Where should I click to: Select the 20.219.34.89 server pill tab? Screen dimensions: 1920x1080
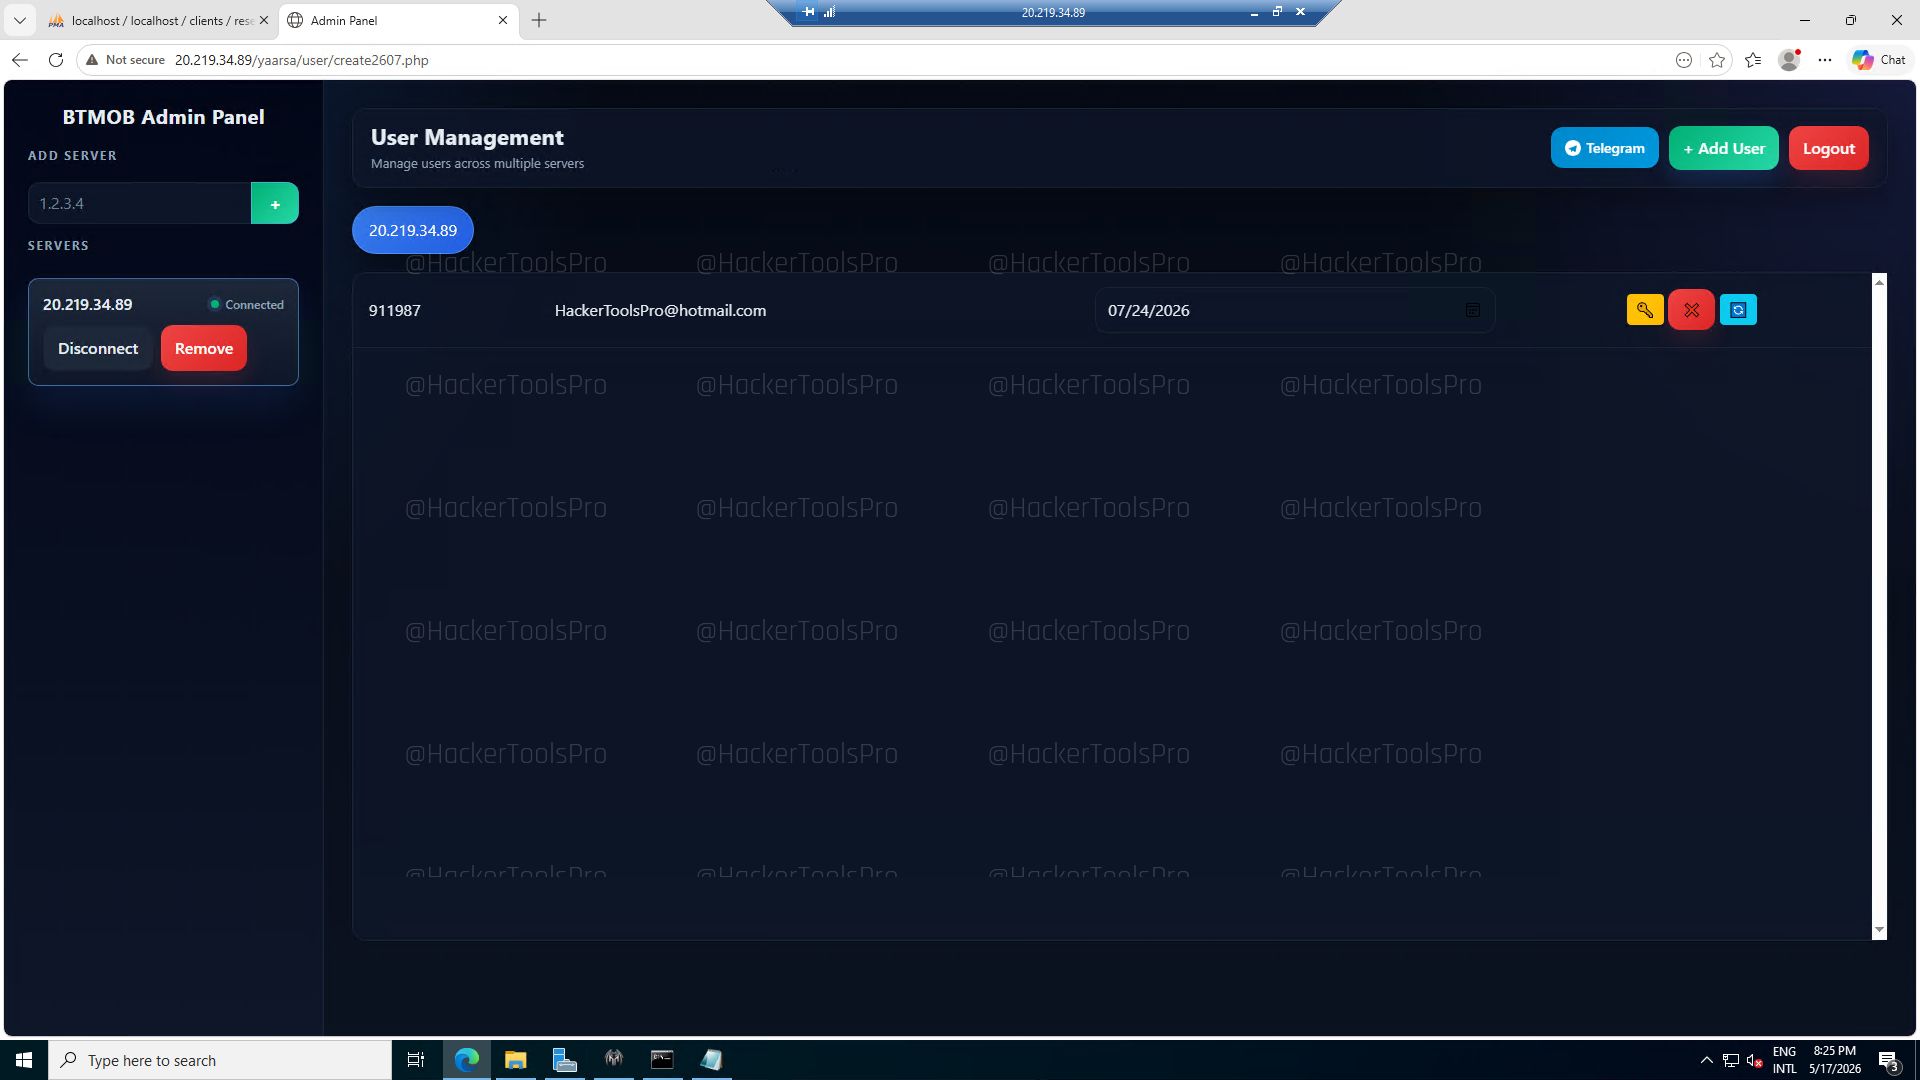(413, 230)
